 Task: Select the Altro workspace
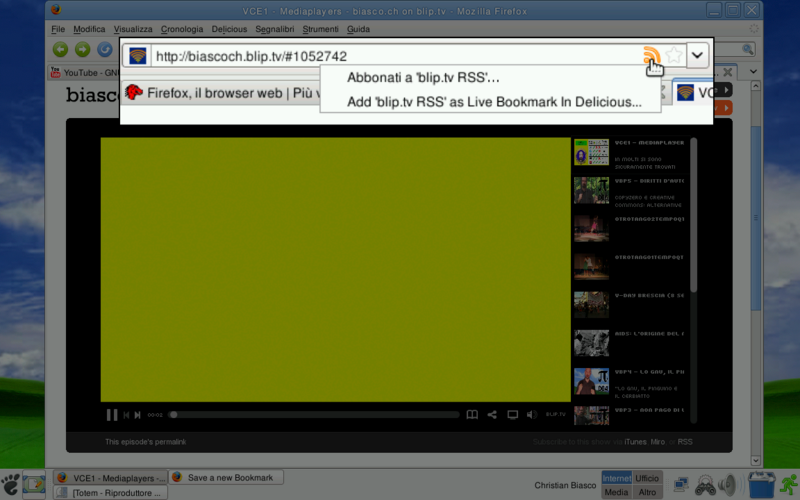pos(647,492)
